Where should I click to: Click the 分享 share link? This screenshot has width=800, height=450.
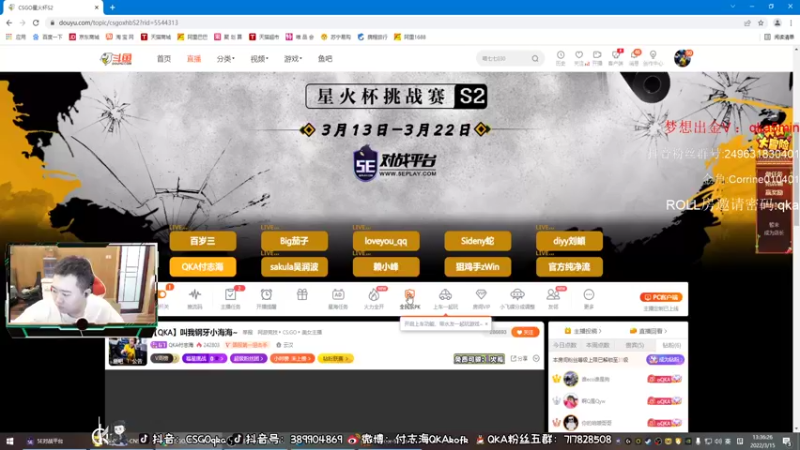519,359
